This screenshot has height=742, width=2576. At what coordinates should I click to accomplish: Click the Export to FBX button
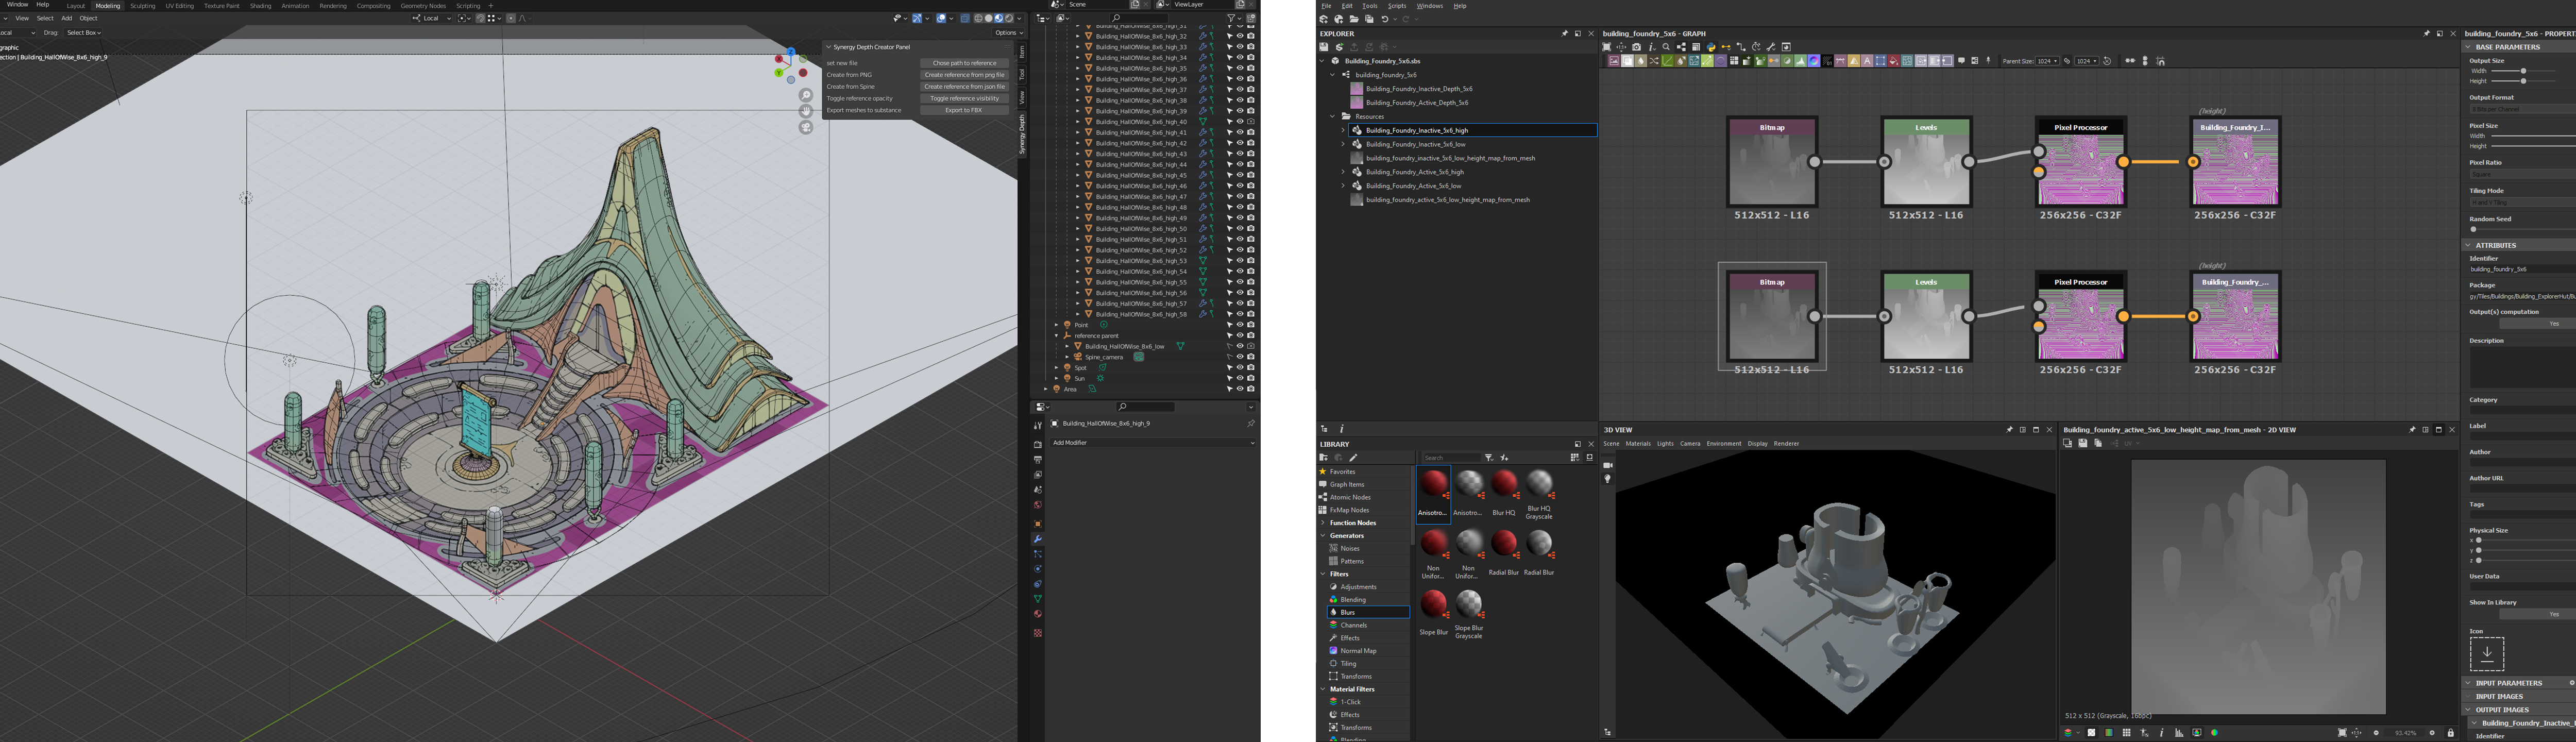[x=963, y=110]
